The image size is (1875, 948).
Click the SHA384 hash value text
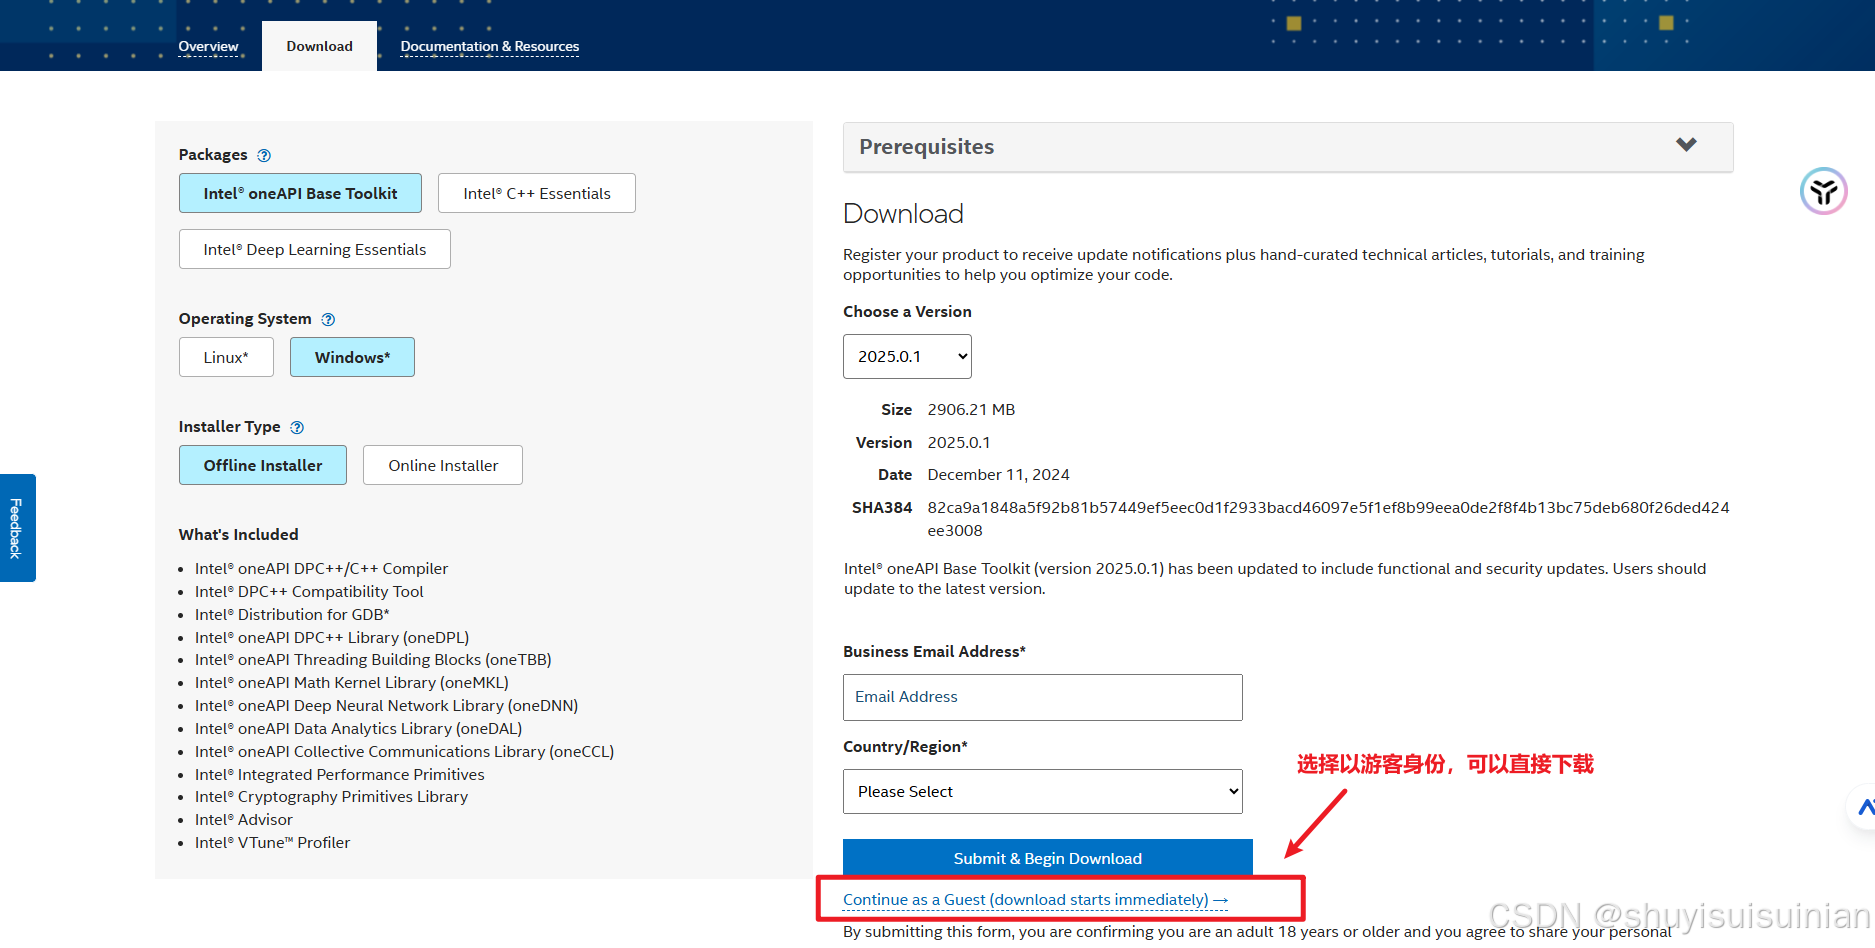(x=1328, y=519)
